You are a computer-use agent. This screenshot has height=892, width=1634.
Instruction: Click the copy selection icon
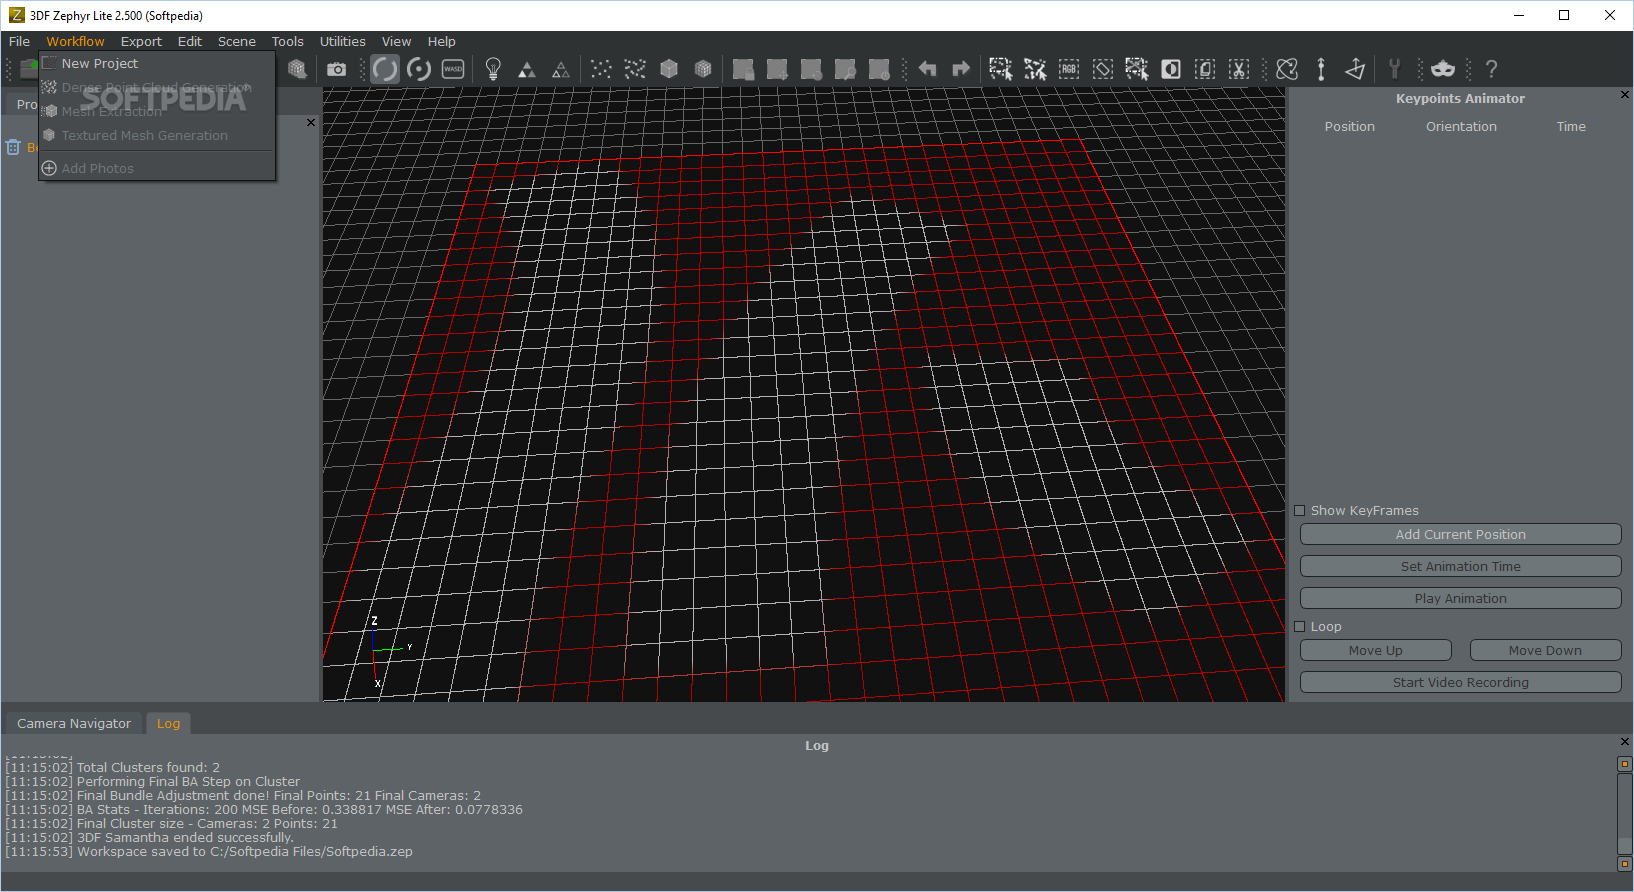pos(1205,69)
